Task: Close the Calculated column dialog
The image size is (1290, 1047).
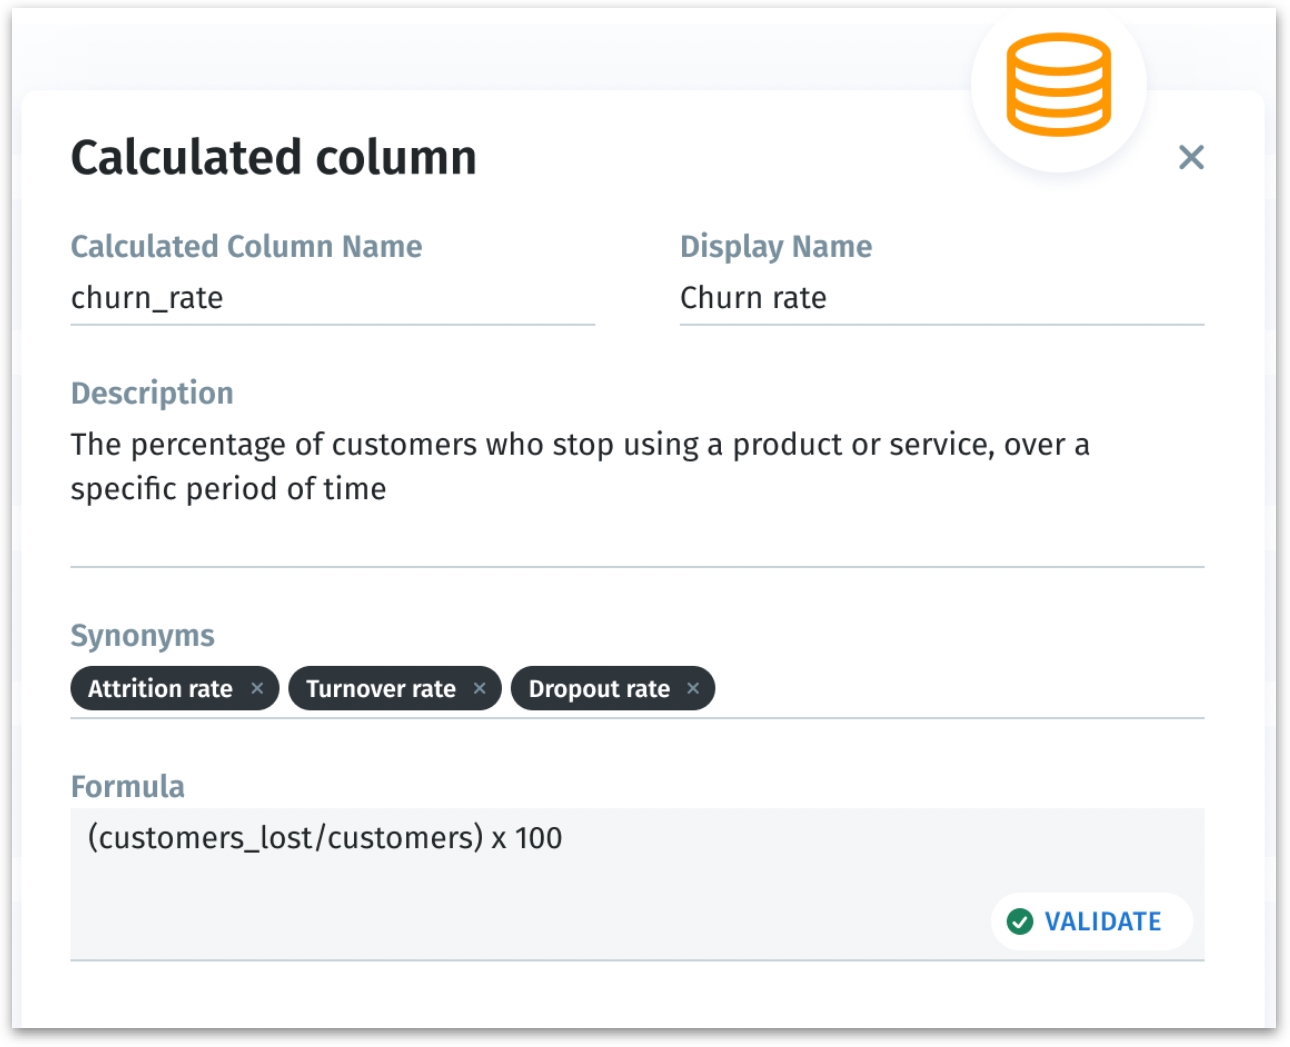Action: 1190,157
